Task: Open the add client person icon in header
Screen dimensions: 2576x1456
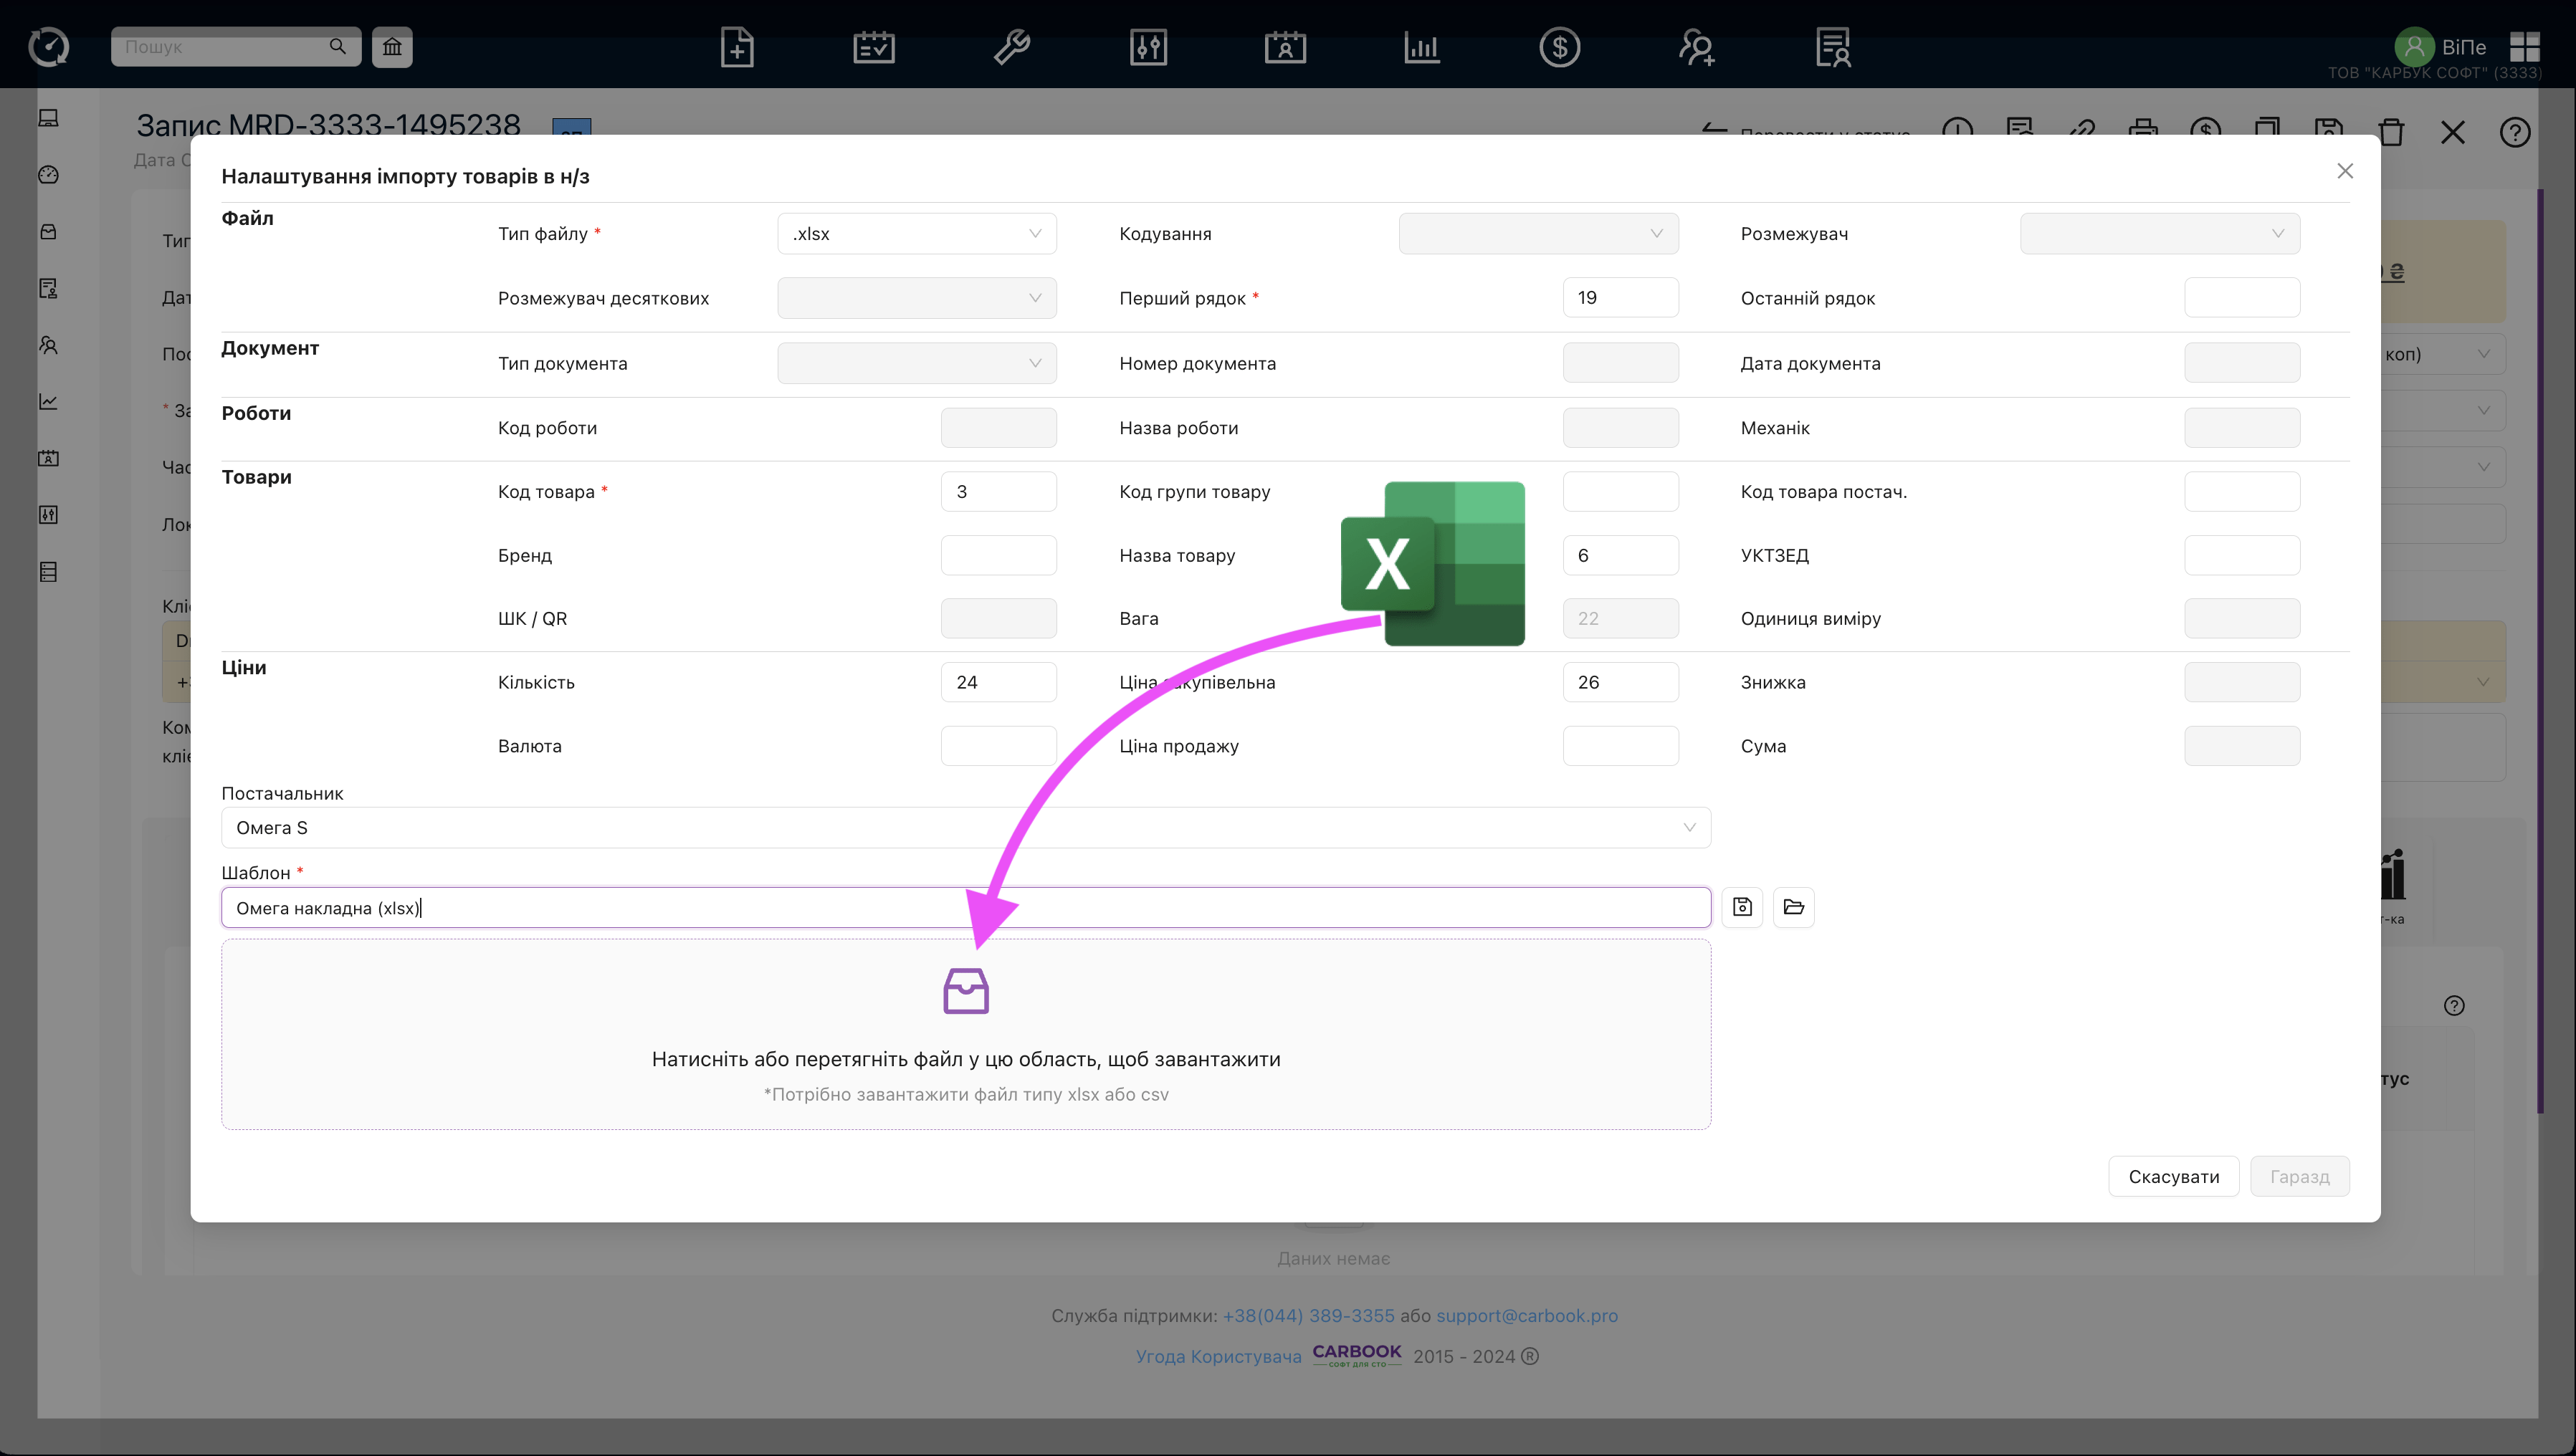Action: (x=1696, y=47)
